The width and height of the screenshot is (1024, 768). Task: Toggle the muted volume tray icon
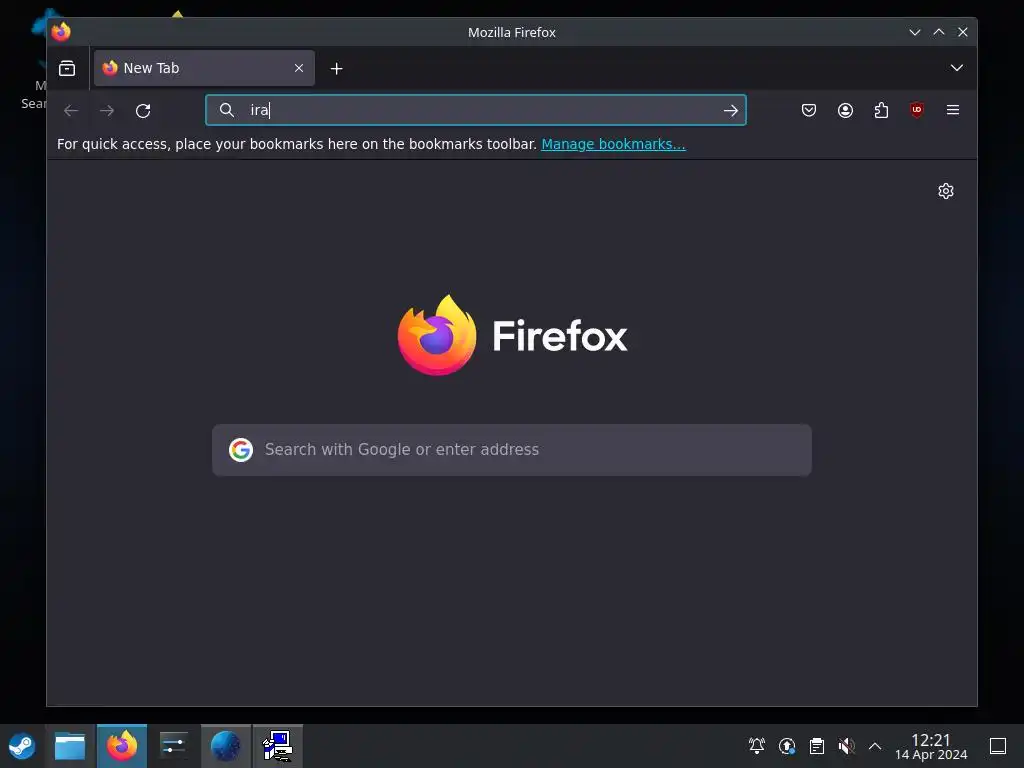point(846,746)
